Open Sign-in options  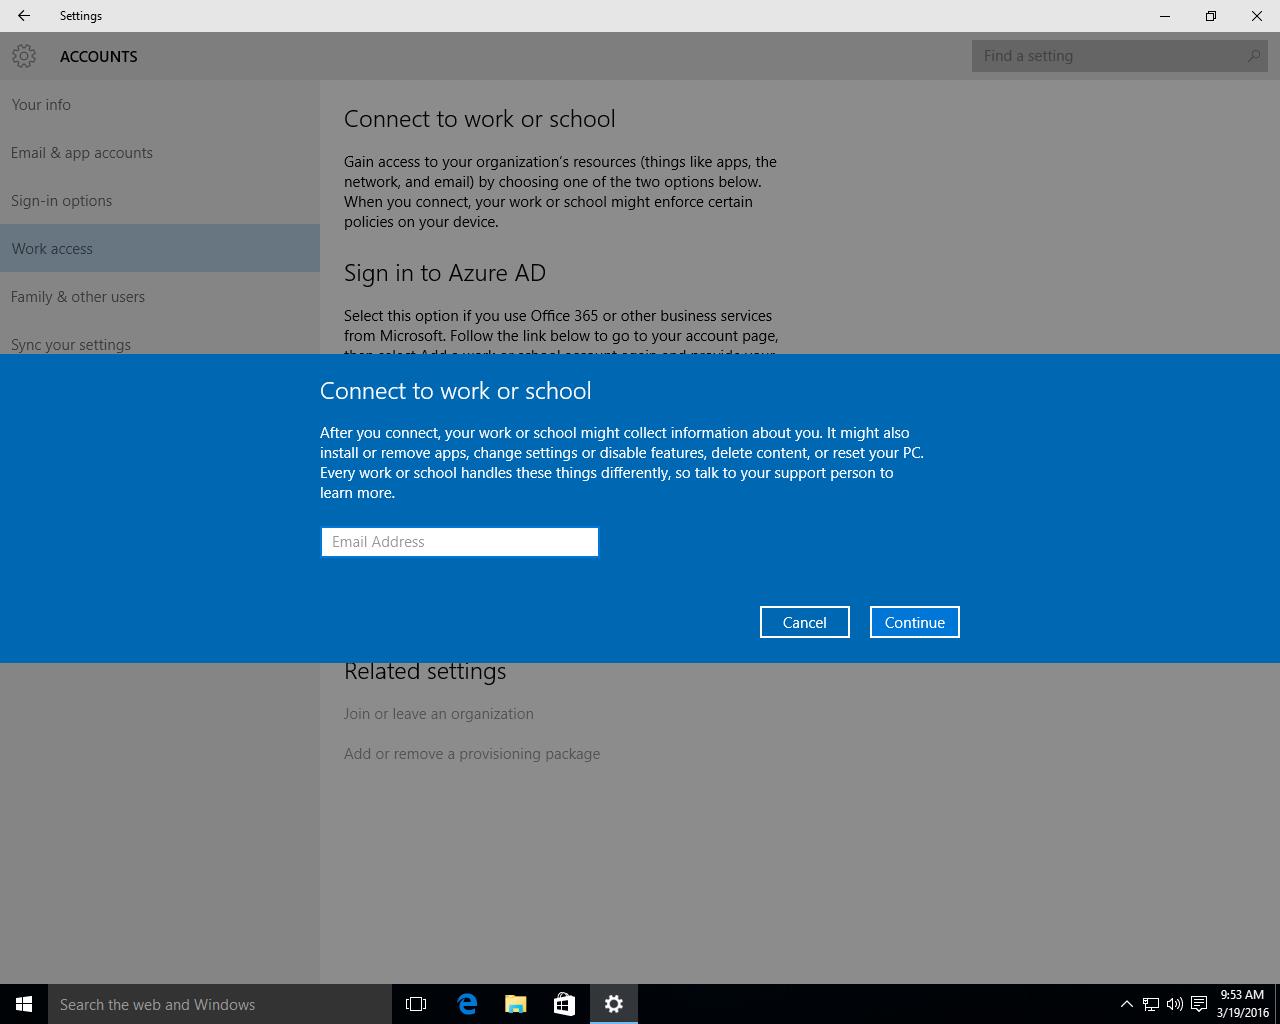pos(160,200)
